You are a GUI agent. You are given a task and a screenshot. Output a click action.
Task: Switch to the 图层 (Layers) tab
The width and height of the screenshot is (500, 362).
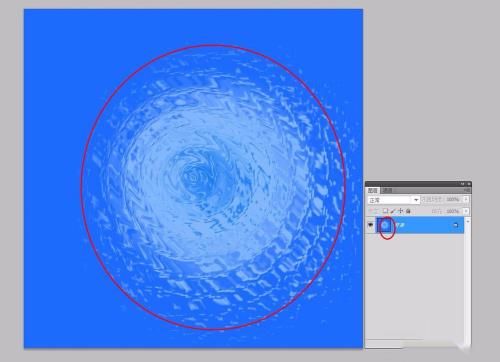(372, 190)
